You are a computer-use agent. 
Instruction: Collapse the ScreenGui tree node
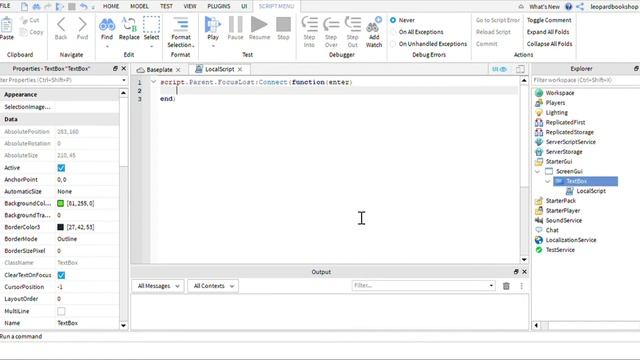click(537, 171)
